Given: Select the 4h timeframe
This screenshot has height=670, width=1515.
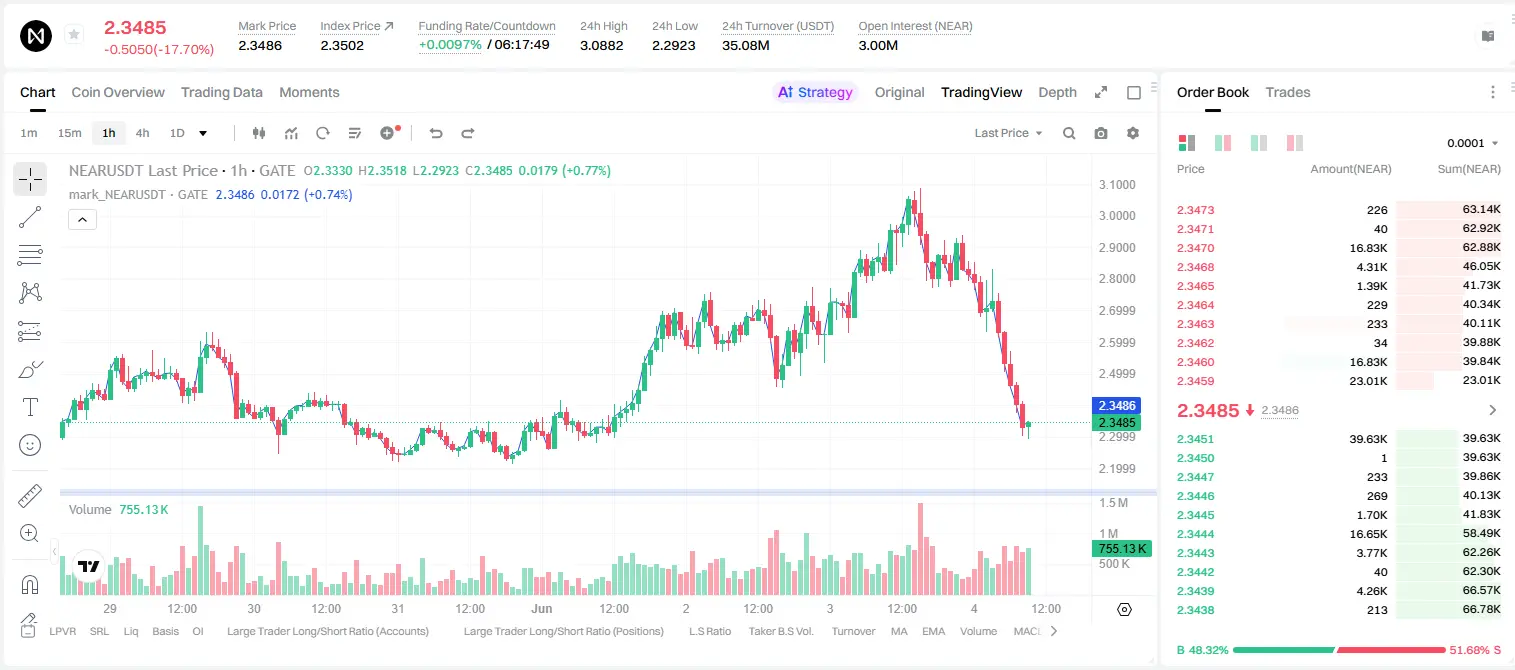Looking at the screenshot, I should 143,133.
